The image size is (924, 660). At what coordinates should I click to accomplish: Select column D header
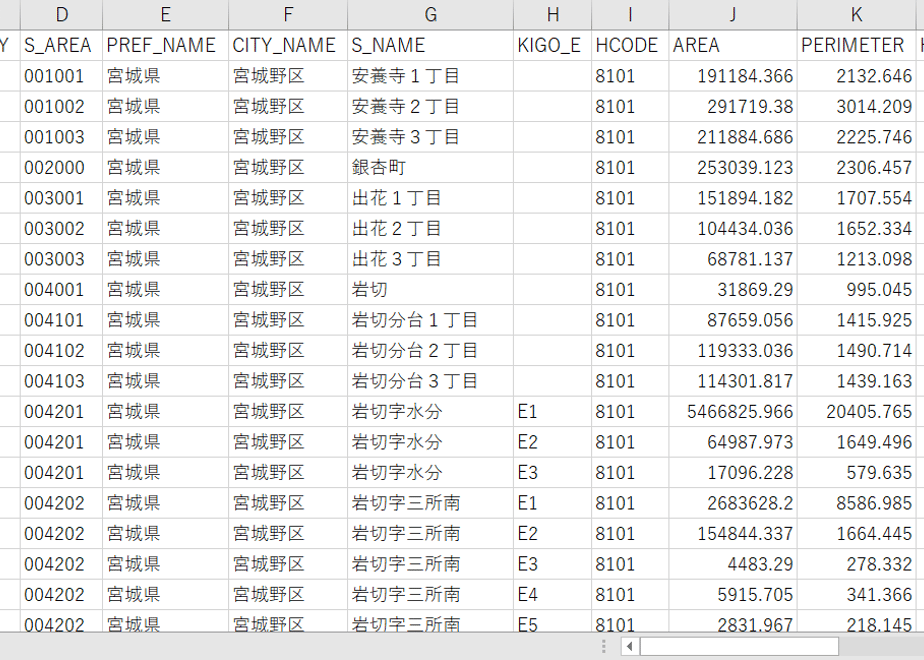click(x=61, y=15)
